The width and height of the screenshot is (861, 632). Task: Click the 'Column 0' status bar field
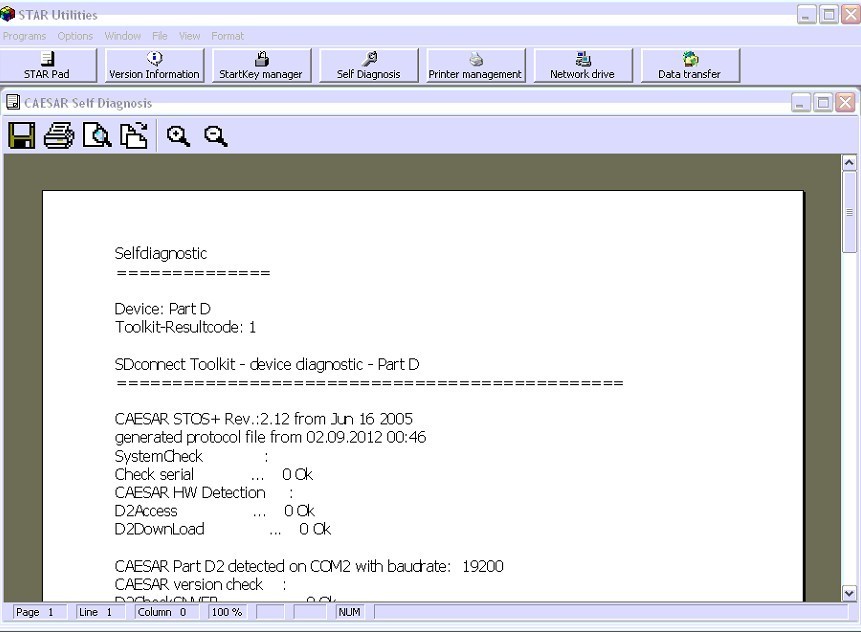coord(168,612)
